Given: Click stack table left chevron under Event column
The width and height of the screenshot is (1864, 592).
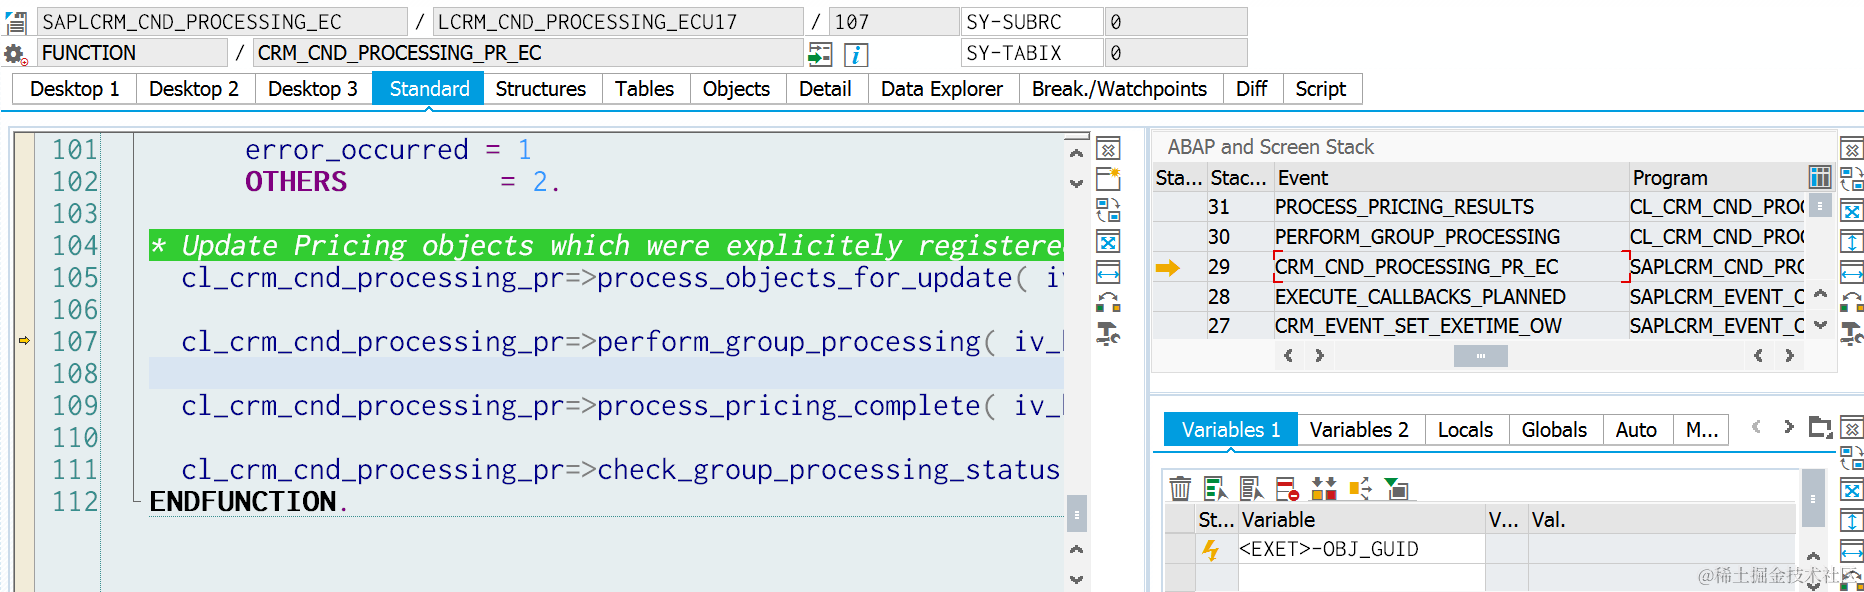Looking at the screenshot, I should click(x=1288, y=355).
